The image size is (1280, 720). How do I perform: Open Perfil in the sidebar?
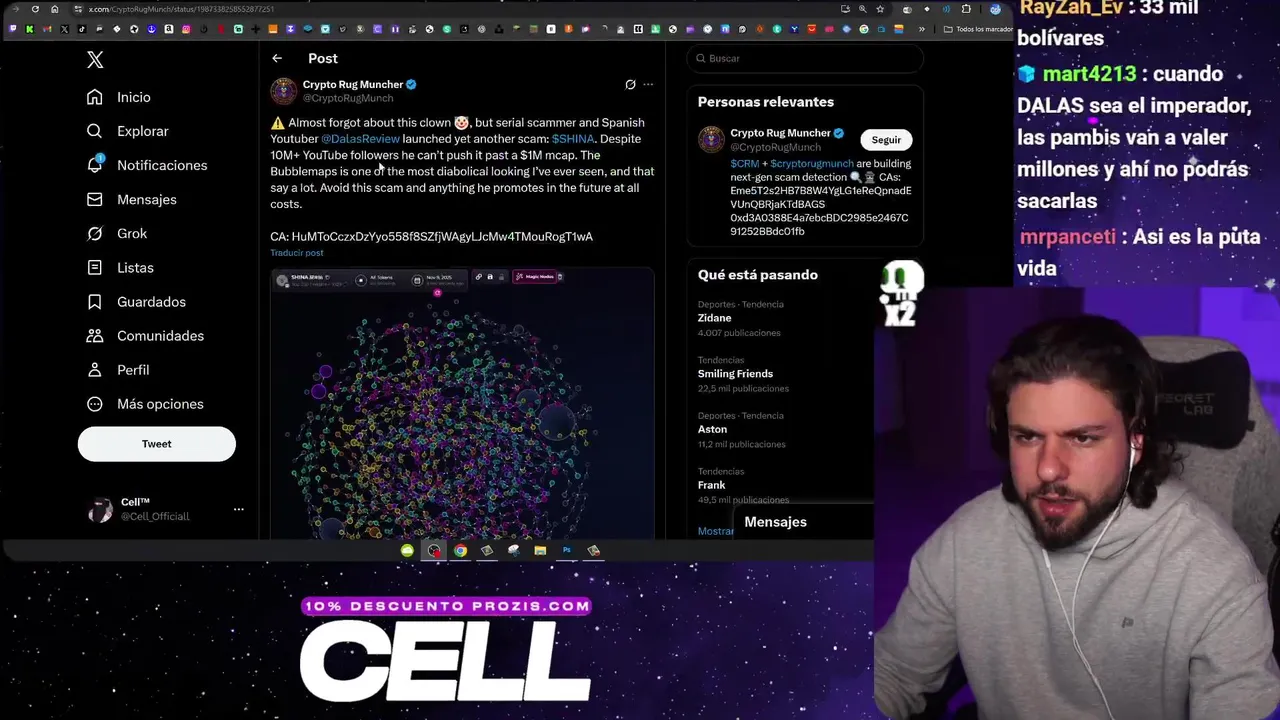click(118, 369)
